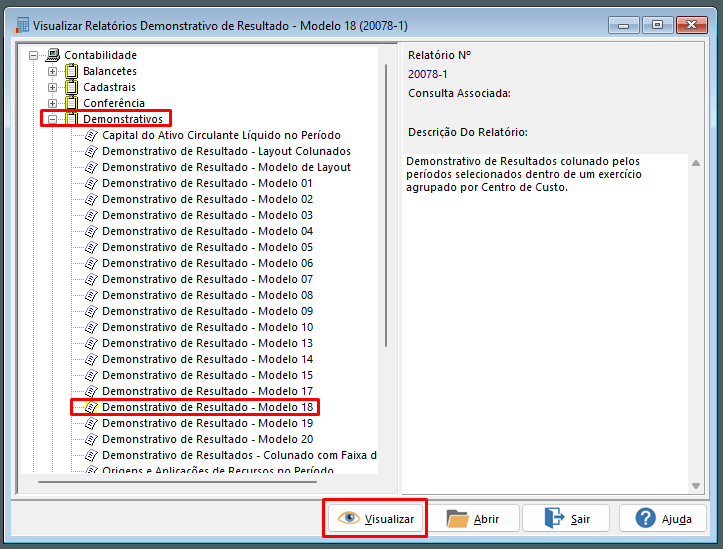
Task: Expand the Conferência folder
Action: (52, 103)
